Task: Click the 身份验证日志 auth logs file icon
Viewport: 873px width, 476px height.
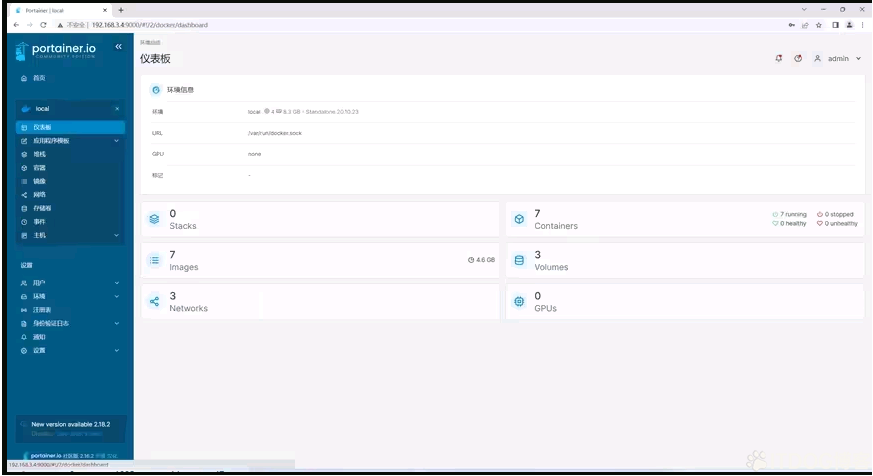Action: (24, 323)
